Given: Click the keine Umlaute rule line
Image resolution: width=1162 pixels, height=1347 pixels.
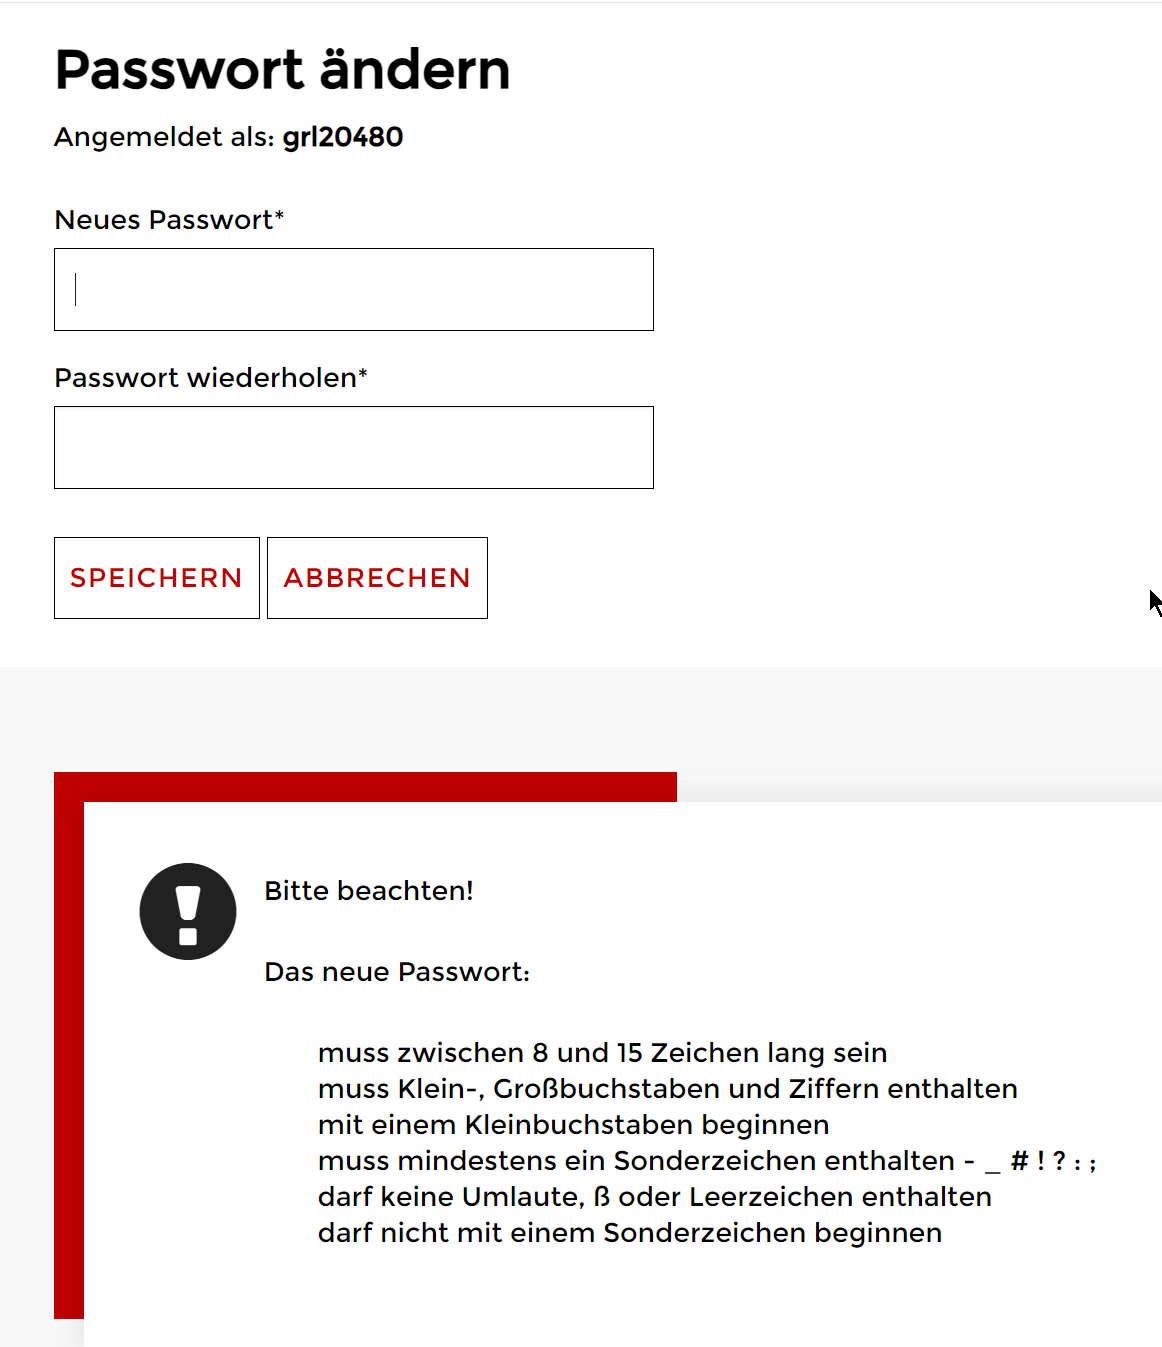Looking at the screenshot, I should (x=655, y=1197).
